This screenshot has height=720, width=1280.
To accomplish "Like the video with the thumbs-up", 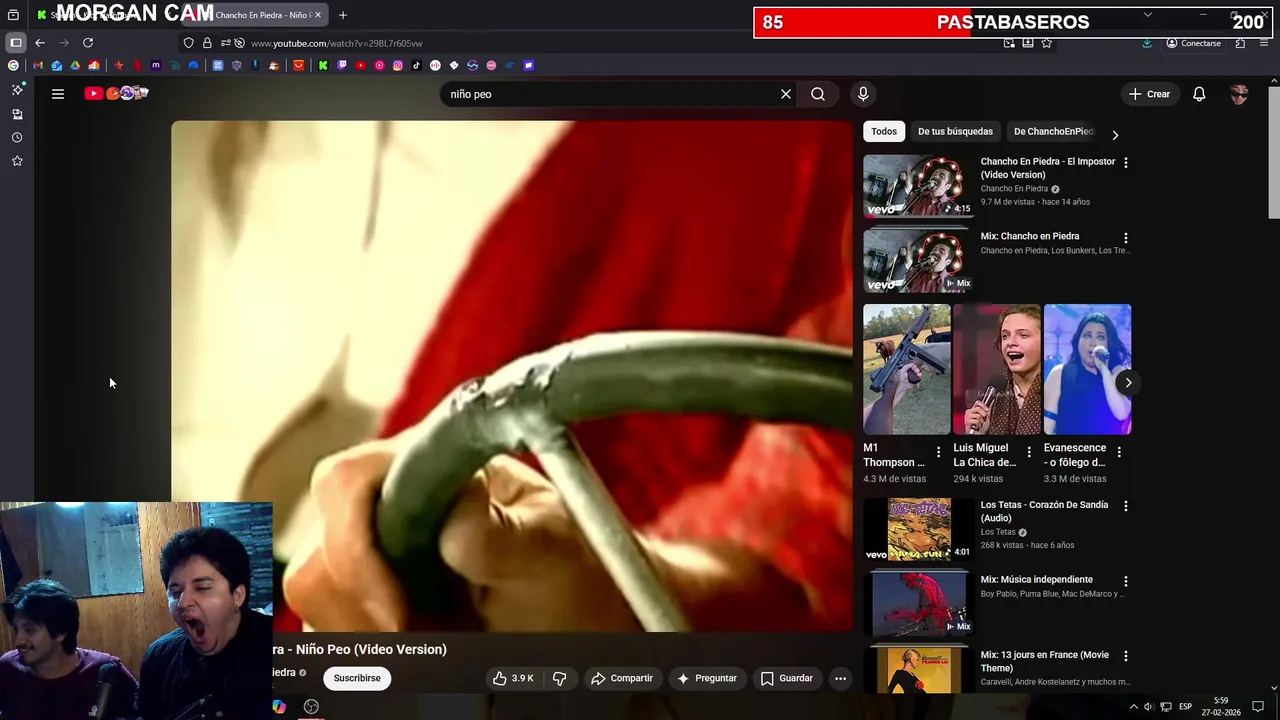I will tap(513, 678).
